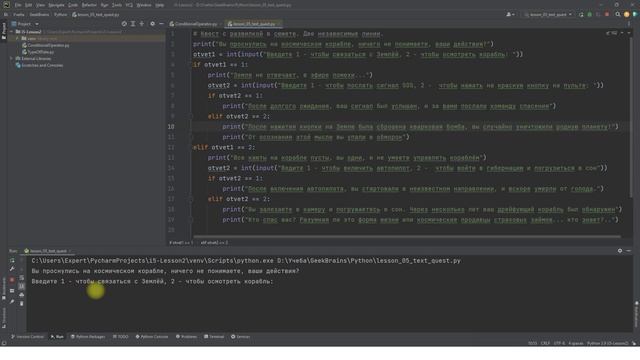Select TypeOfData.py in project tree
Screen dimensions: 640x360
[38, 52]
